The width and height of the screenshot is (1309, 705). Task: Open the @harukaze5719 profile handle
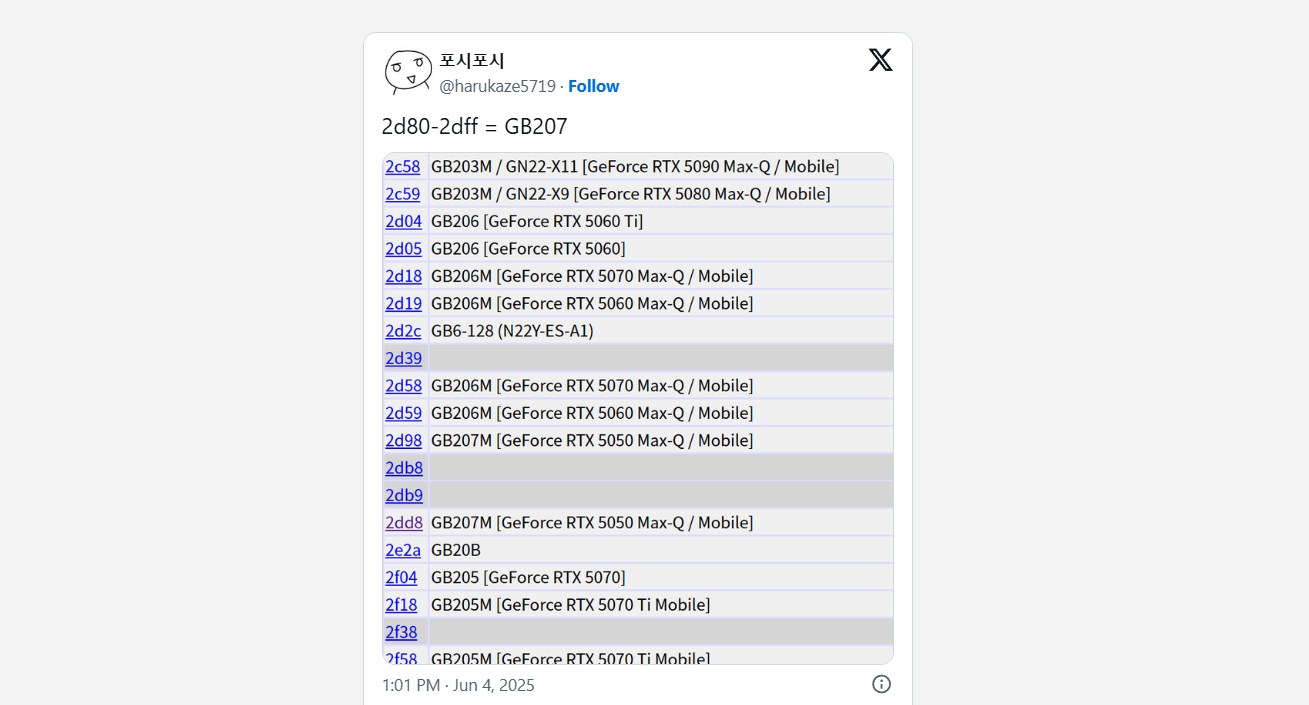tap(497, 86)
